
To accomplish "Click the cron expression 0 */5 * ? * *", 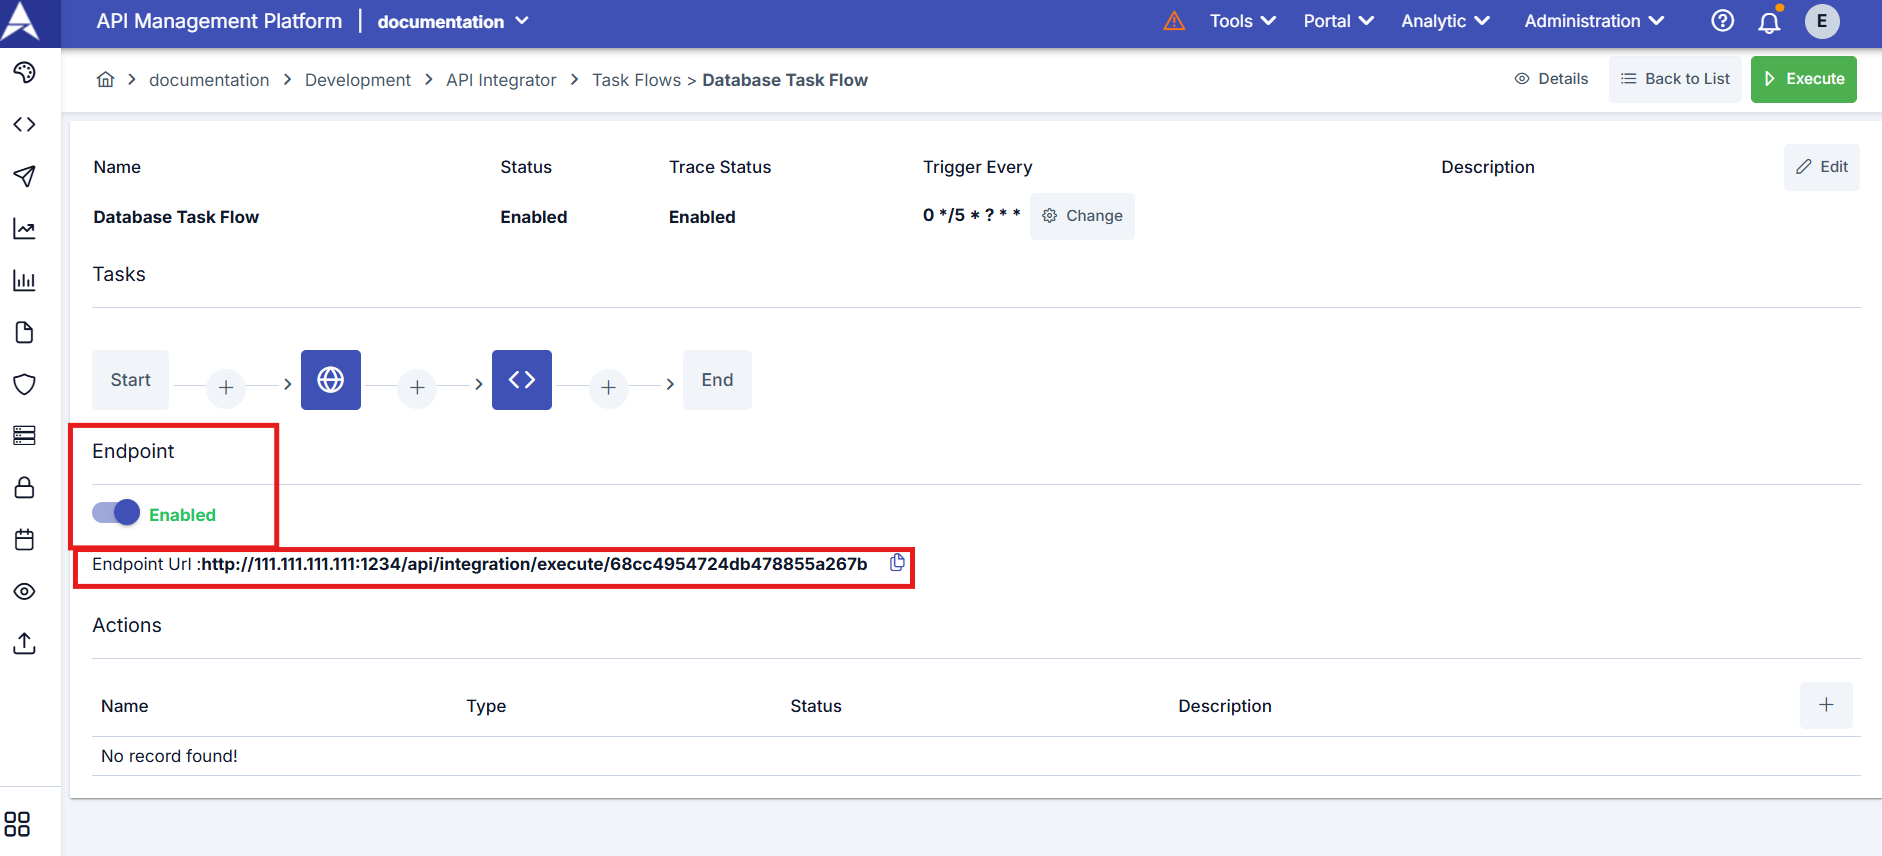I will click(x=972, y=215).
